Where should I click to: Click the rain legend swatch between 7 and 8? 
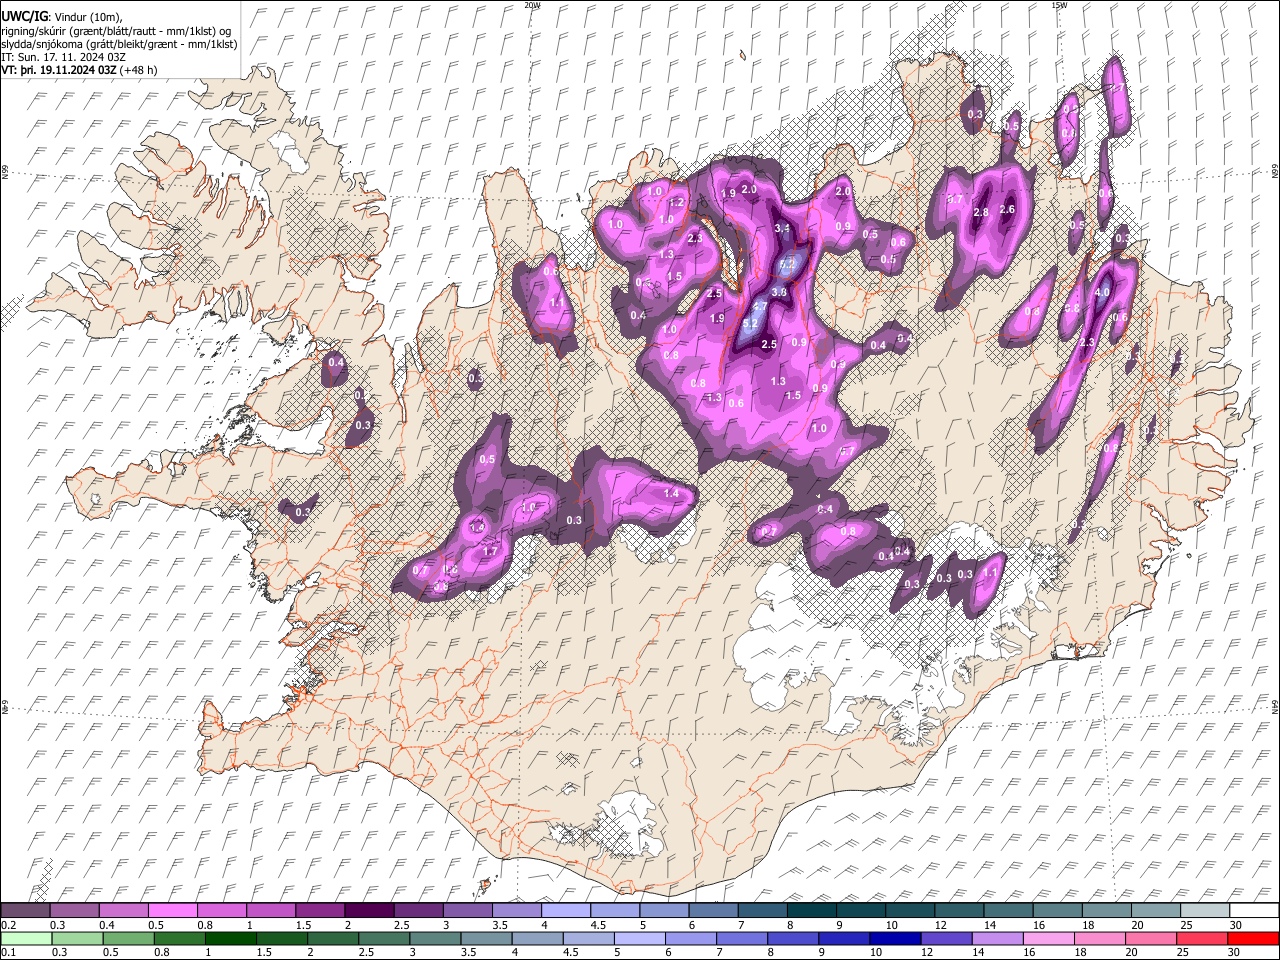(742, 938)
